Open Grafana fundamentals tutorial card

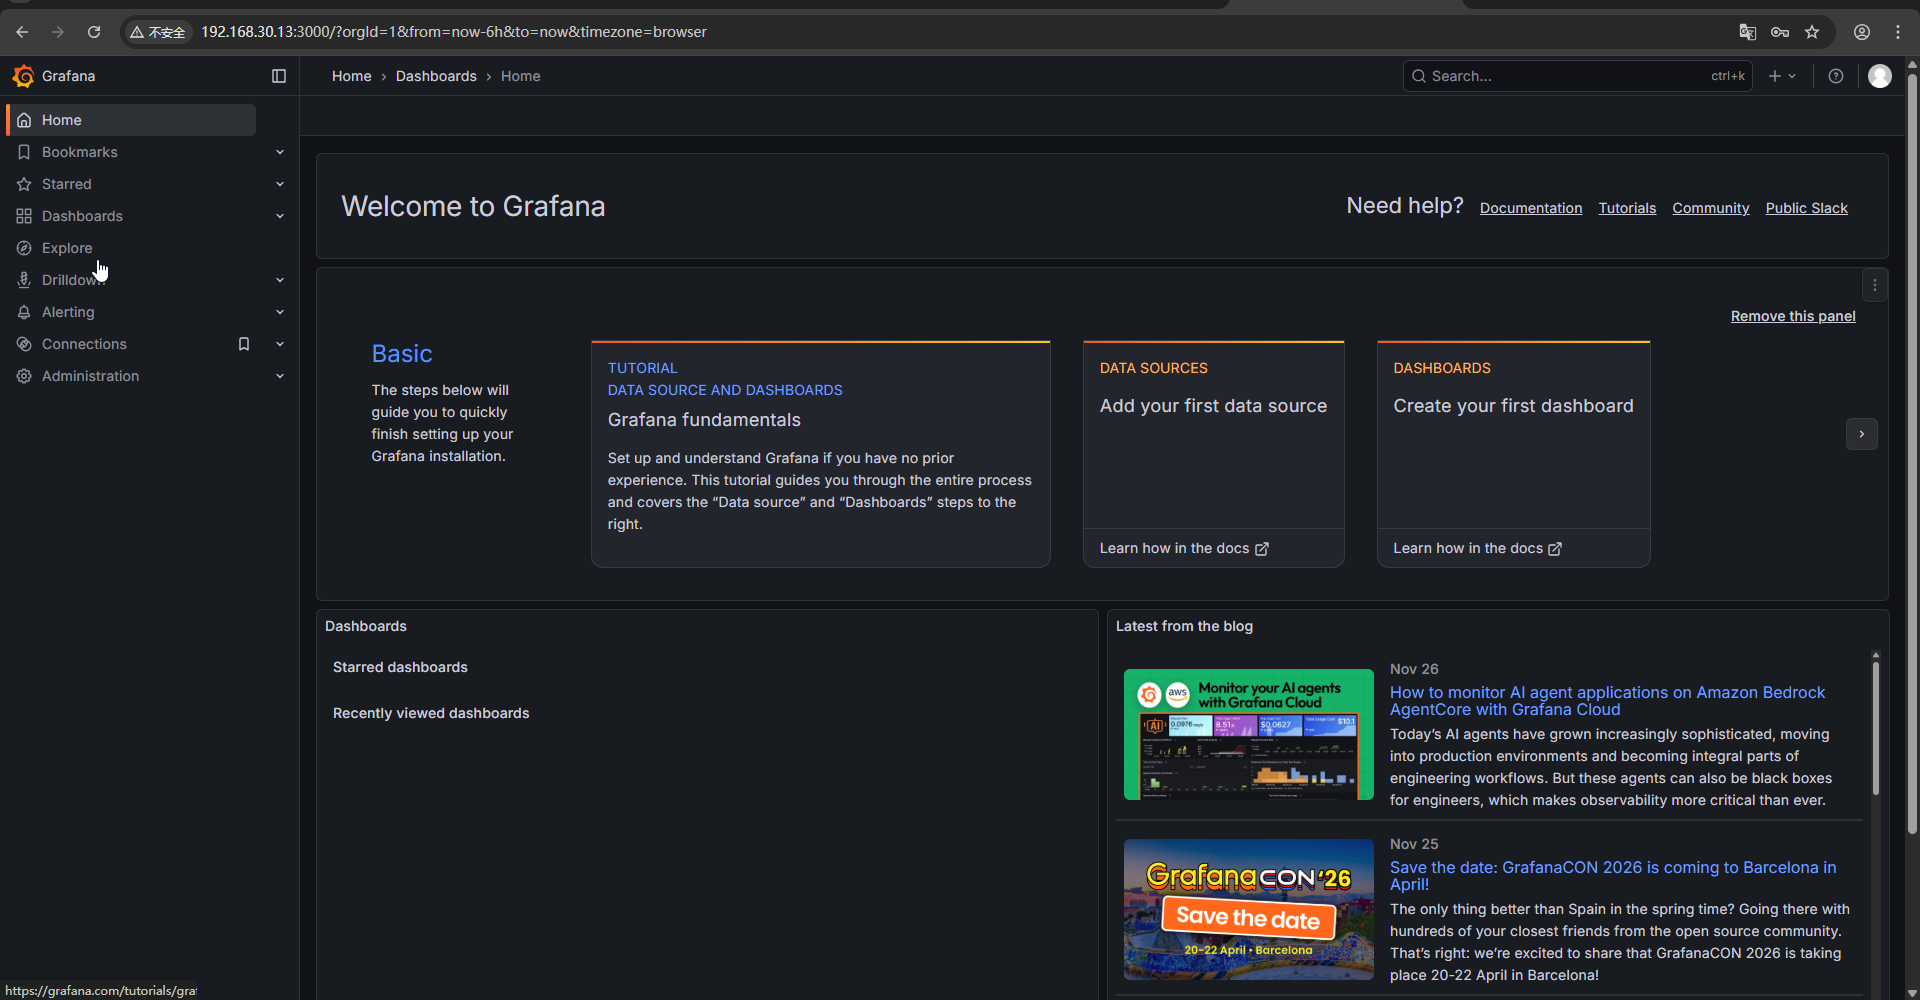821,454
